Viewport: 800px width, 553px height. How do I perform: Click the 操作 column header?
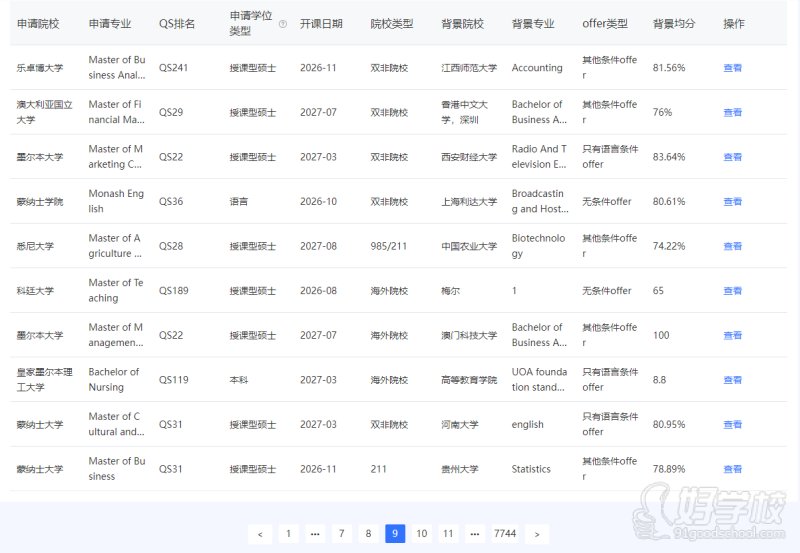pyautogui.click(x=734, y=24)
